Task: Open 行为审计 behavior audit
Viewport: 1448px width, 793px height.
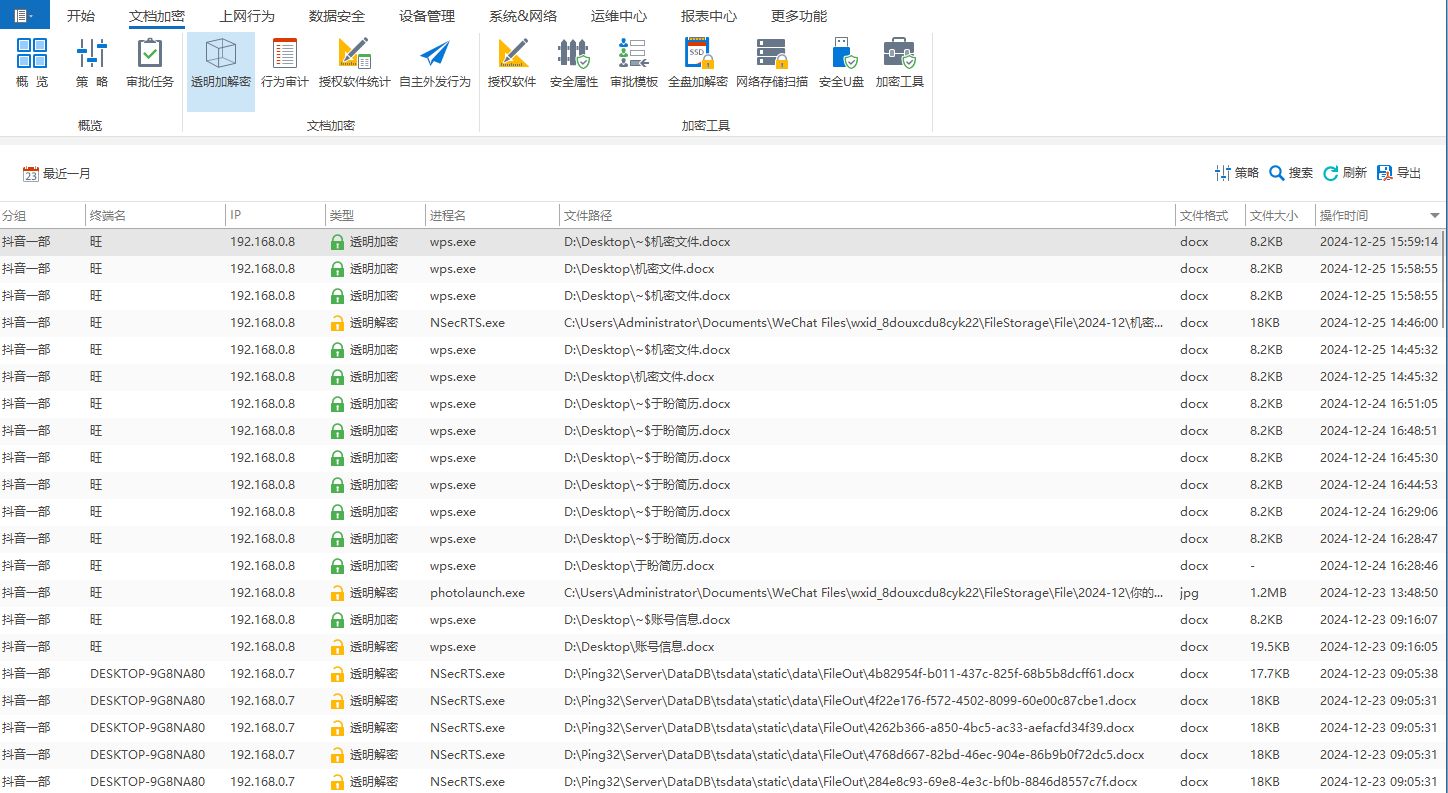Action: point(285,63)
